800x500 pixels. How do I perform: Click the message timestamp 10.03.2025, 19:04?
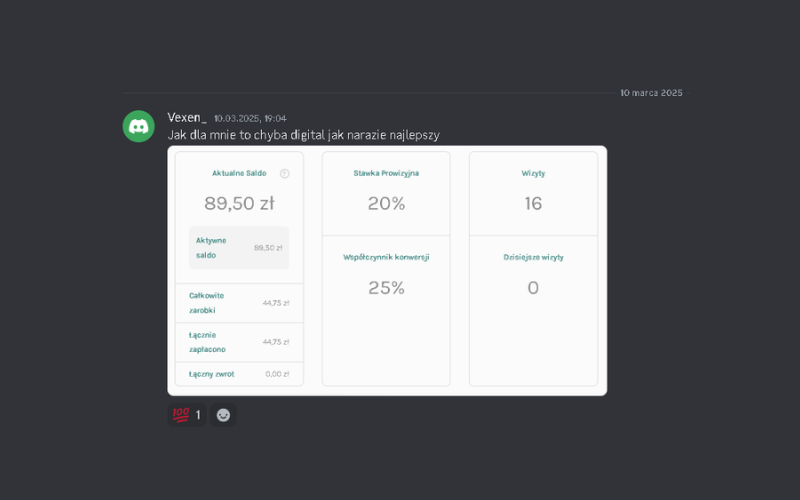[250, 119]
